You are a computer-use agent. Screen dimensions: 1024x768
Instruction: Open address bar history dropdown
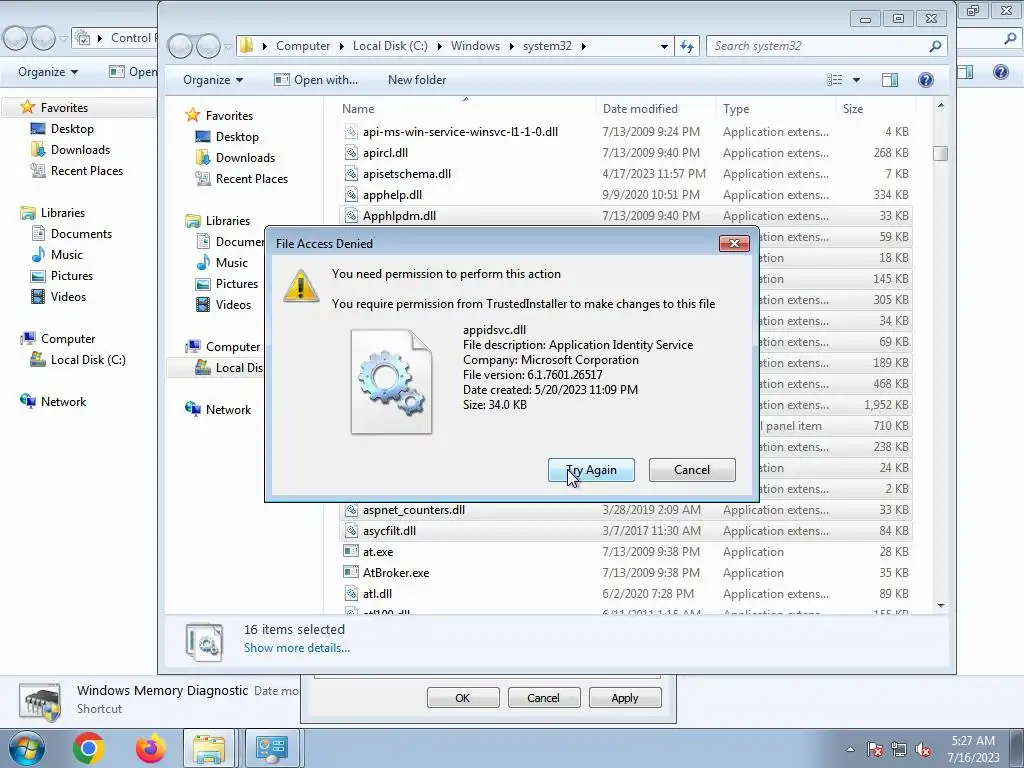(664, 46)
